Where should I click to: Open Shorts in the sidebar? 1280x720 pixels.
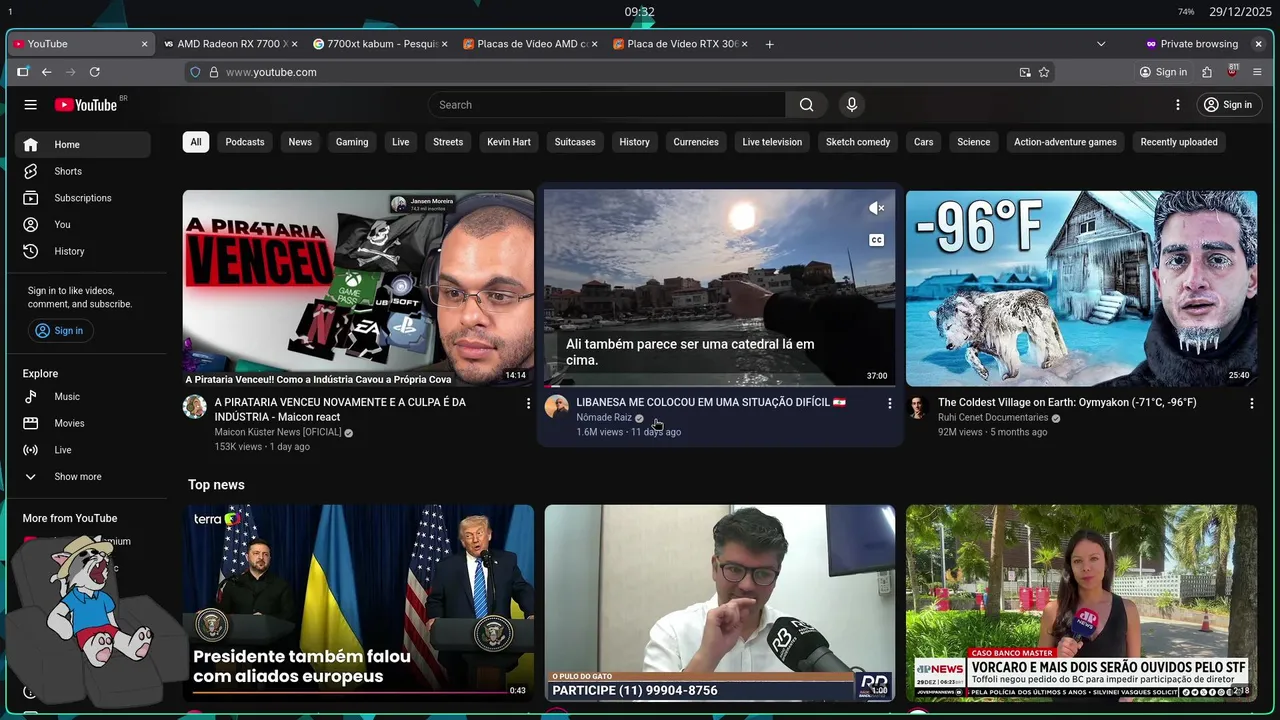pos(83,171)
